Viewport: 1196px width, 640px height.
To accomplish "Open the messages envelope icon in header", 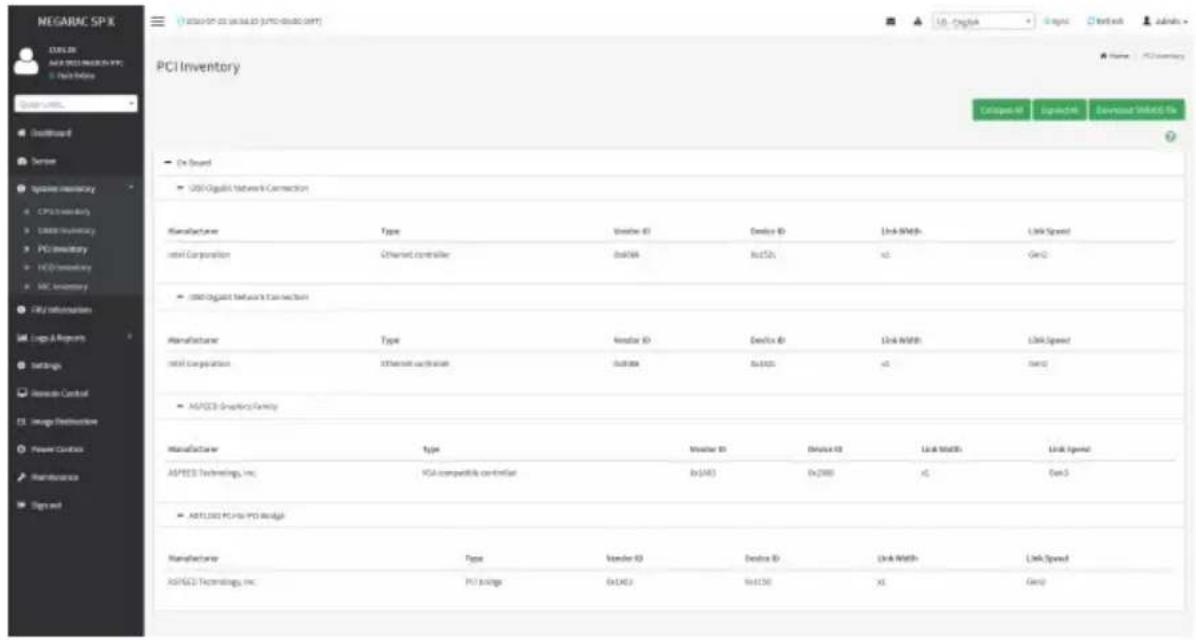I will coord(890,21).
